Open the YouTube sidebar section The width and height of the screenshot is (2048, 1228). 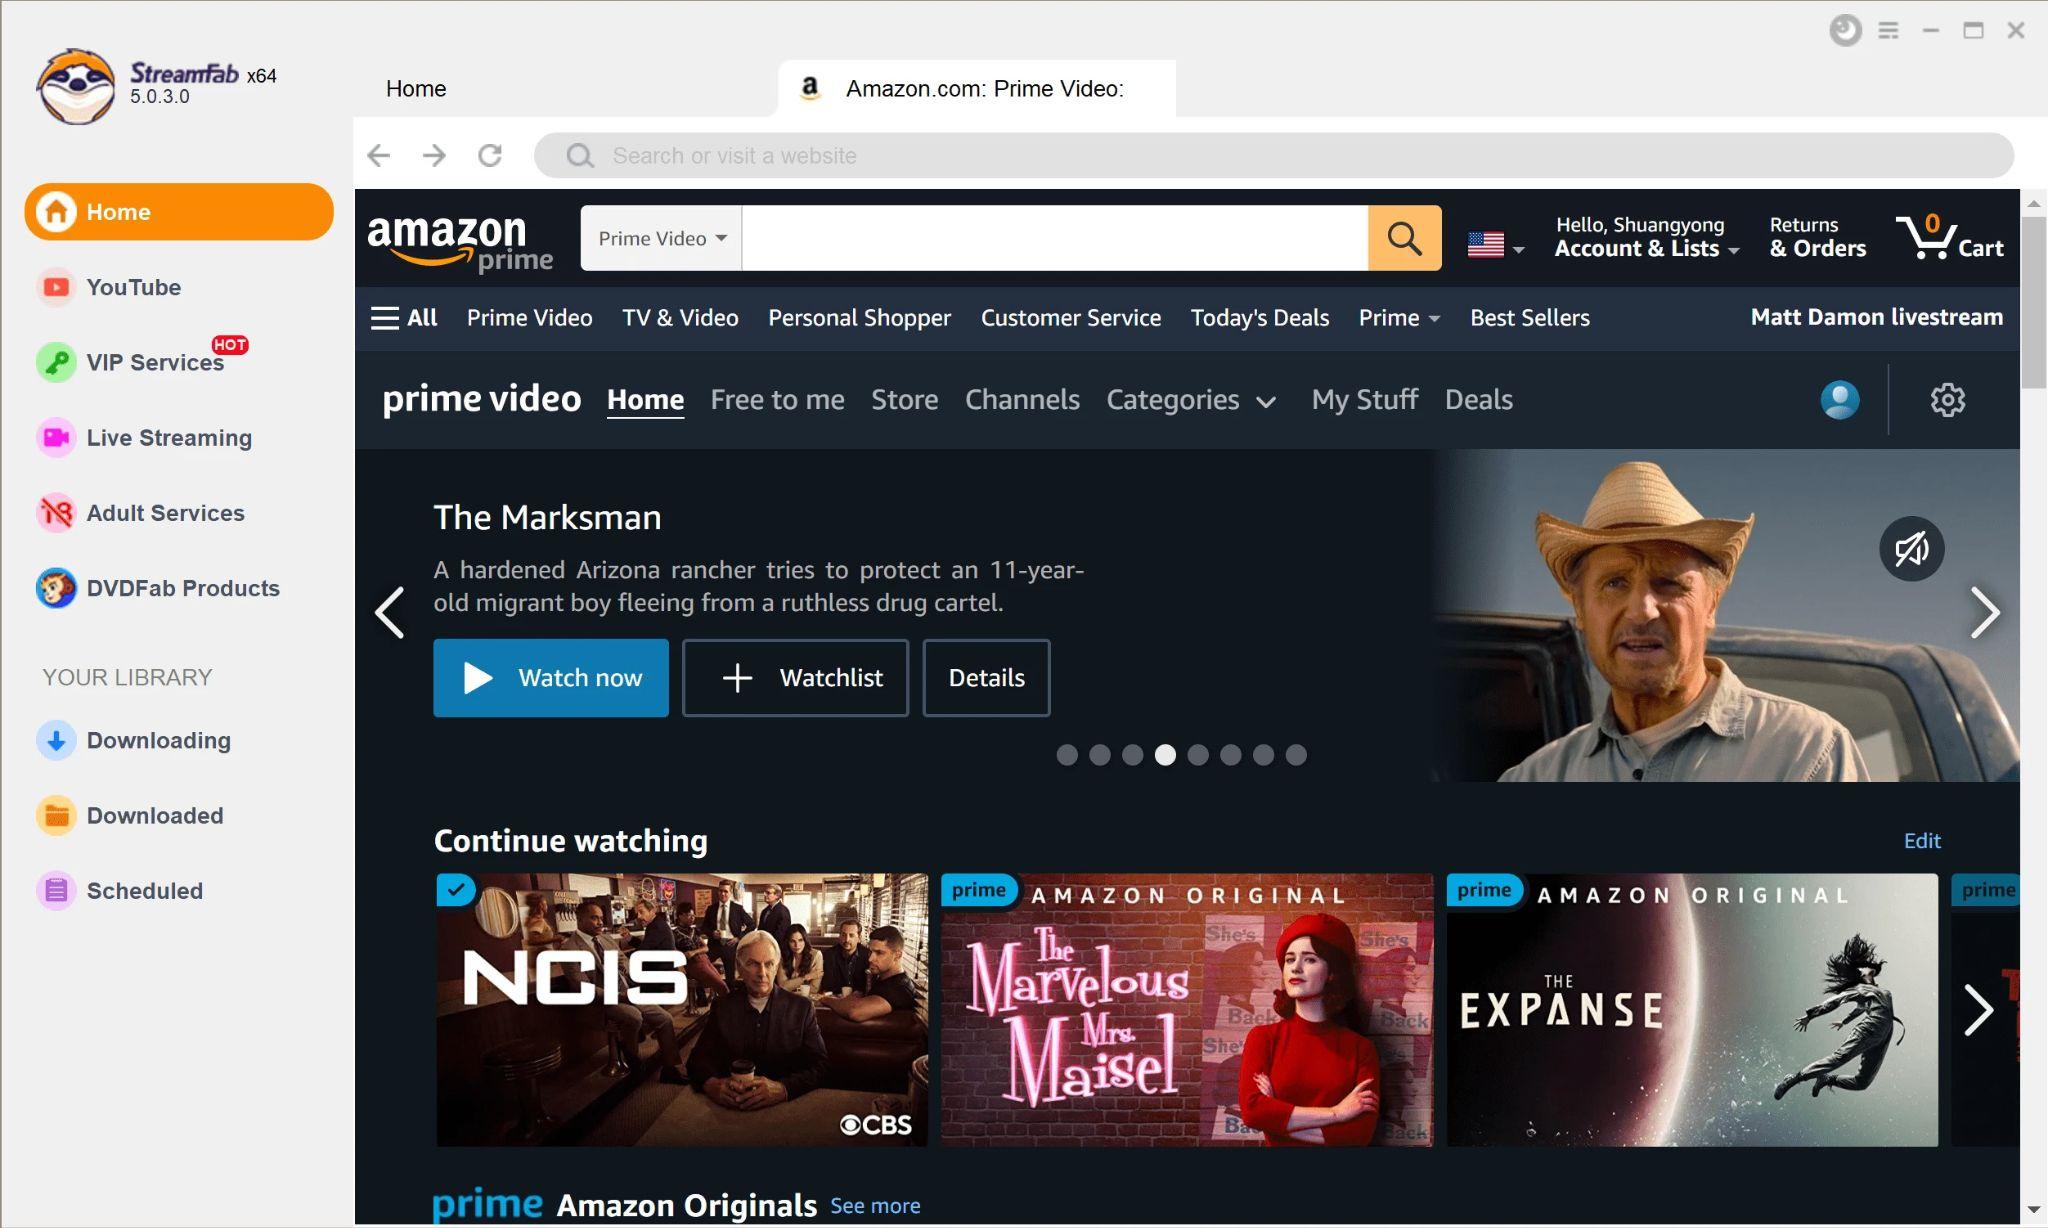click(133, 287)
